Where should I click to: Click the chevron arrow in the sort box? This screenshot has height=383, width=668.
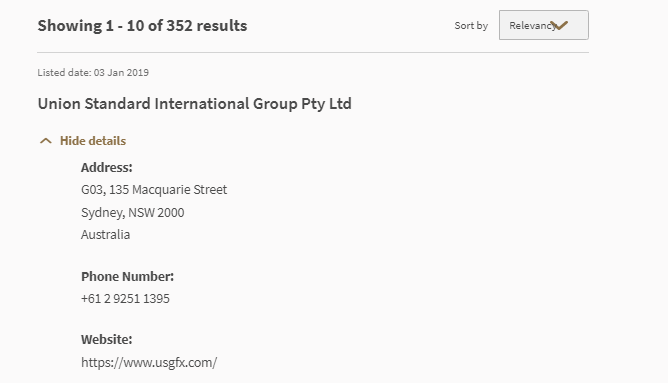559,26
